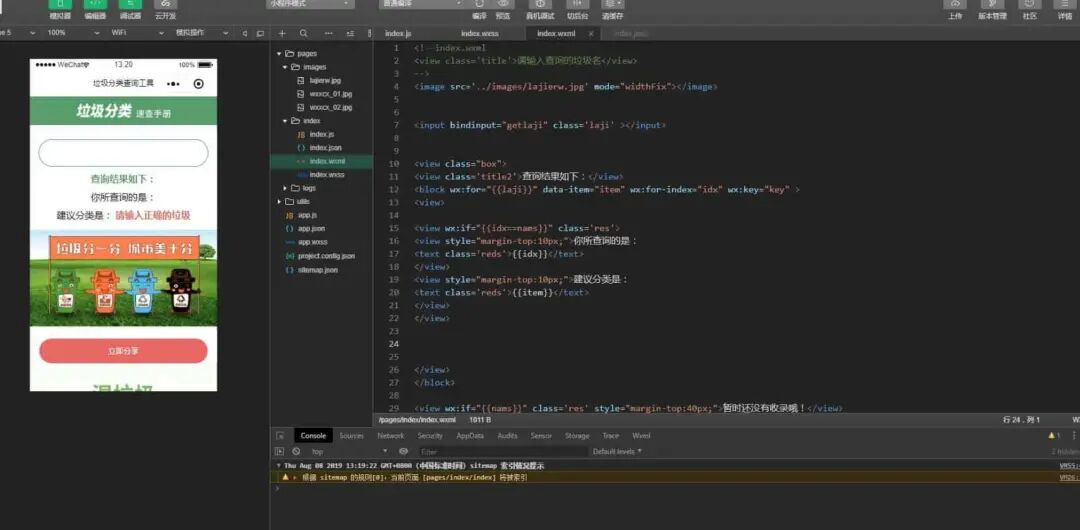The height and width of the screenshot is (530, 1080).
Task: Open lajierw.jpg in file tree
Action: click(x=325, y=81)
